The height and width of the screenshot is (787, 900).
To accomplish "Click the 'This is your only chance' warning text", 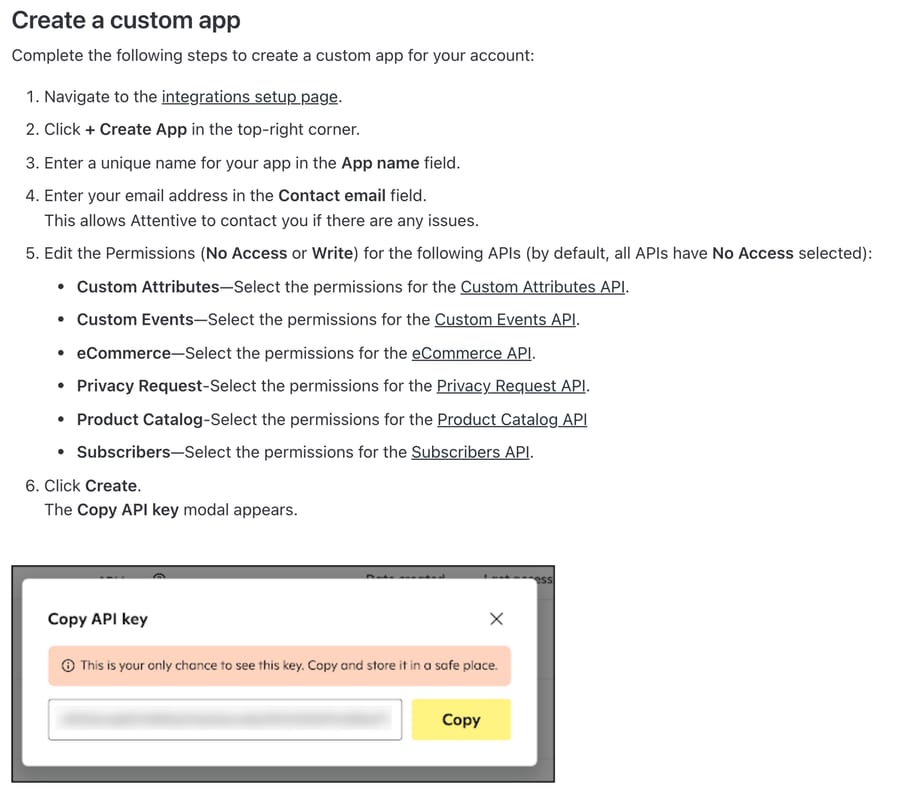I will coord(289,665).
